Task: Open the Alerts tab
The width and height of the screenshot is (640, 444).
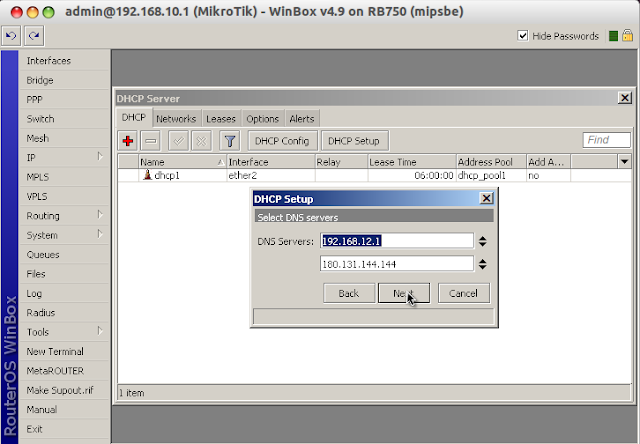Action: (302, 119)
